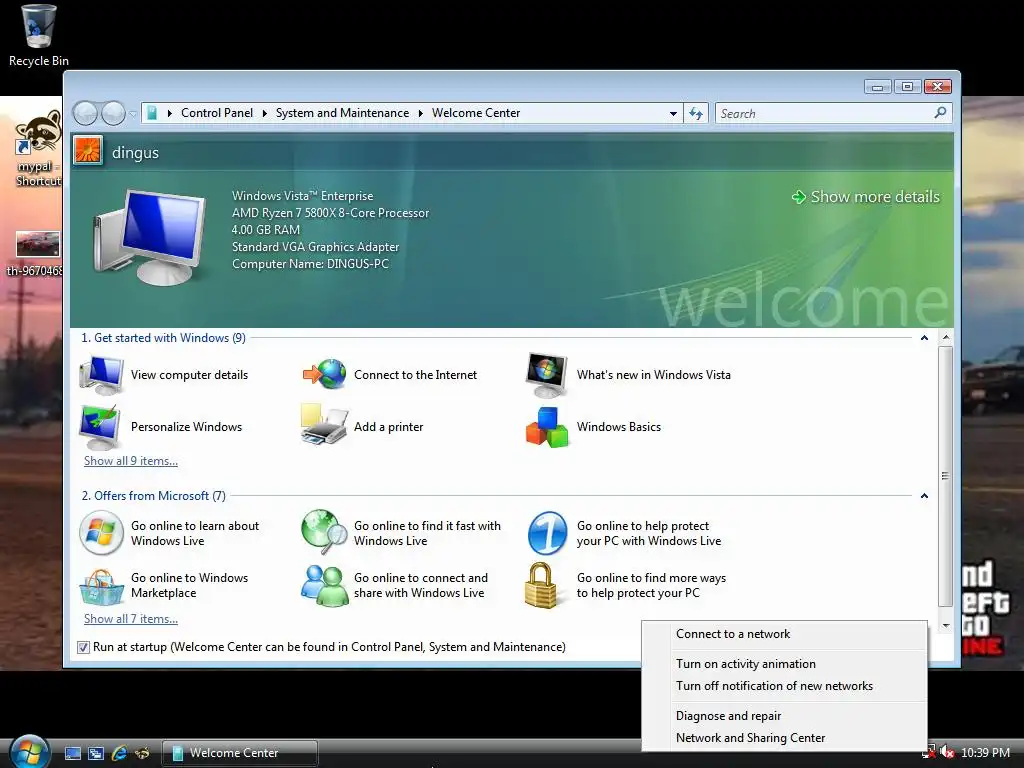
Task: Click the Show more details link
Action: pos(874,197)
